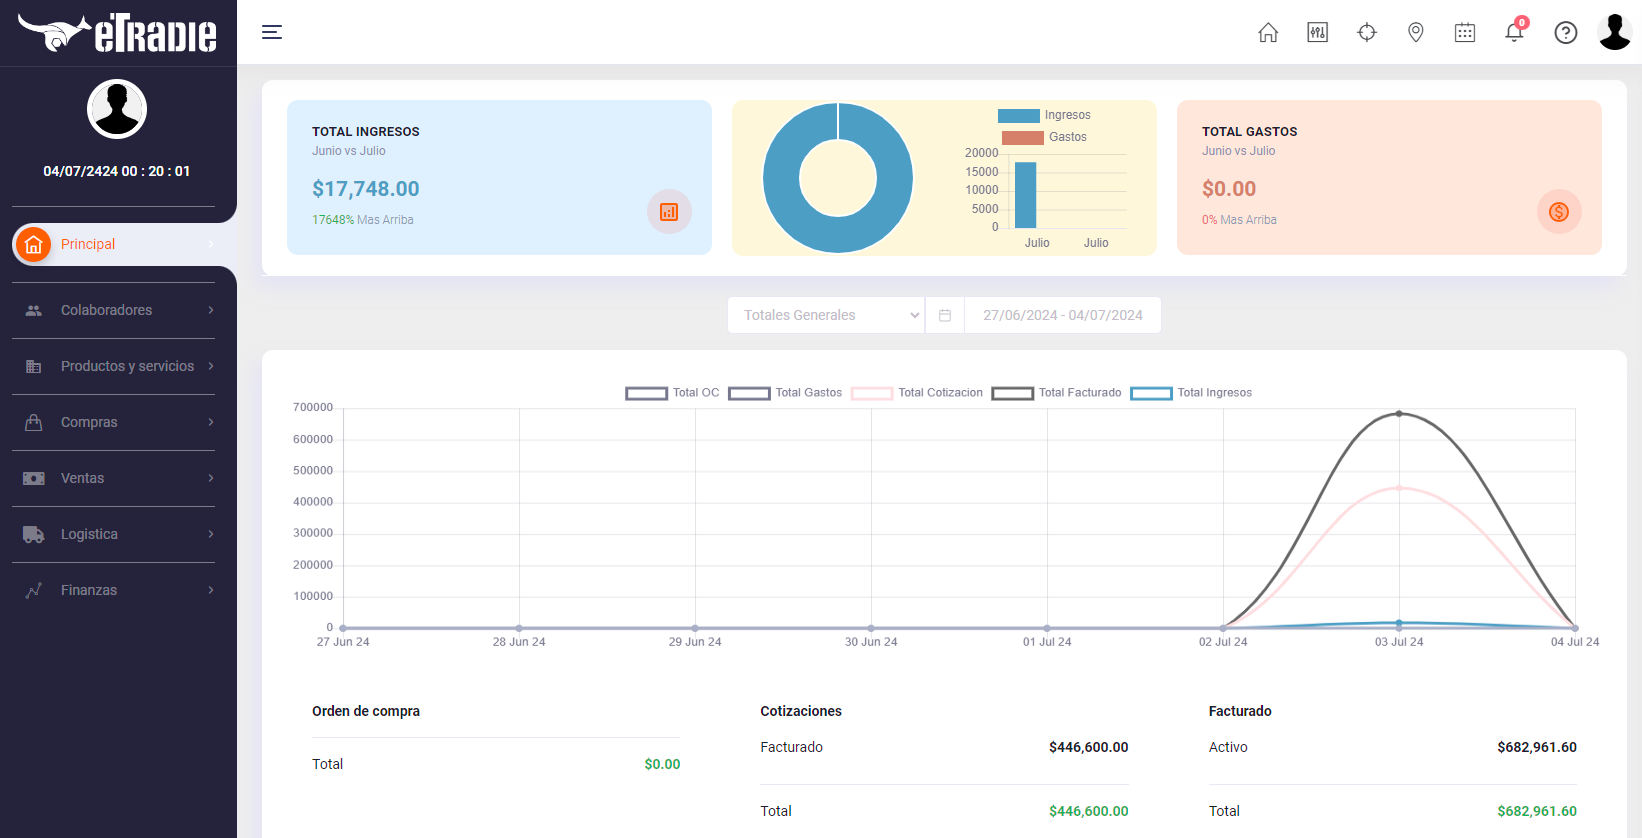Click the eTradie logo
This screenshot has height=838, width=1642.
(x=117, y=33)
